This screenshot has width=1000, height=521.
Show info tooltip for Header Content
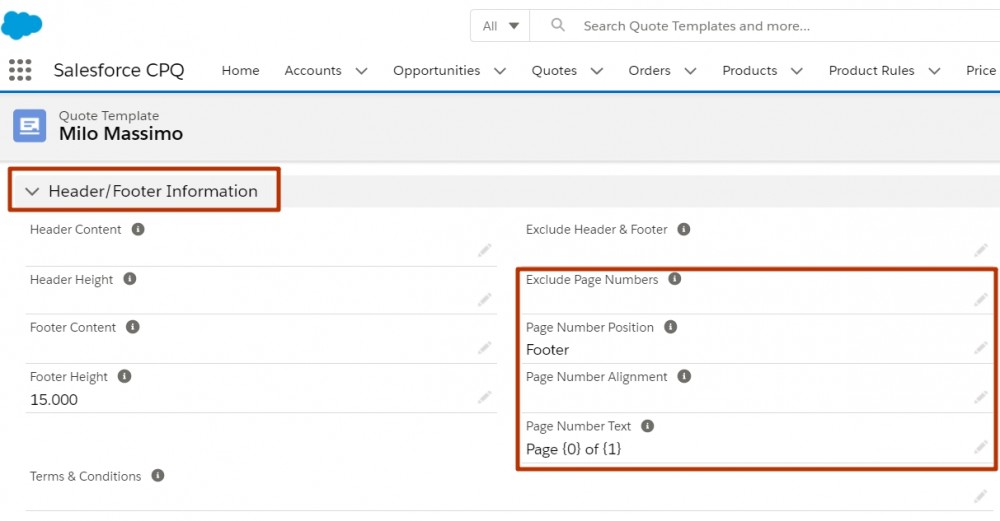point(138,229)
